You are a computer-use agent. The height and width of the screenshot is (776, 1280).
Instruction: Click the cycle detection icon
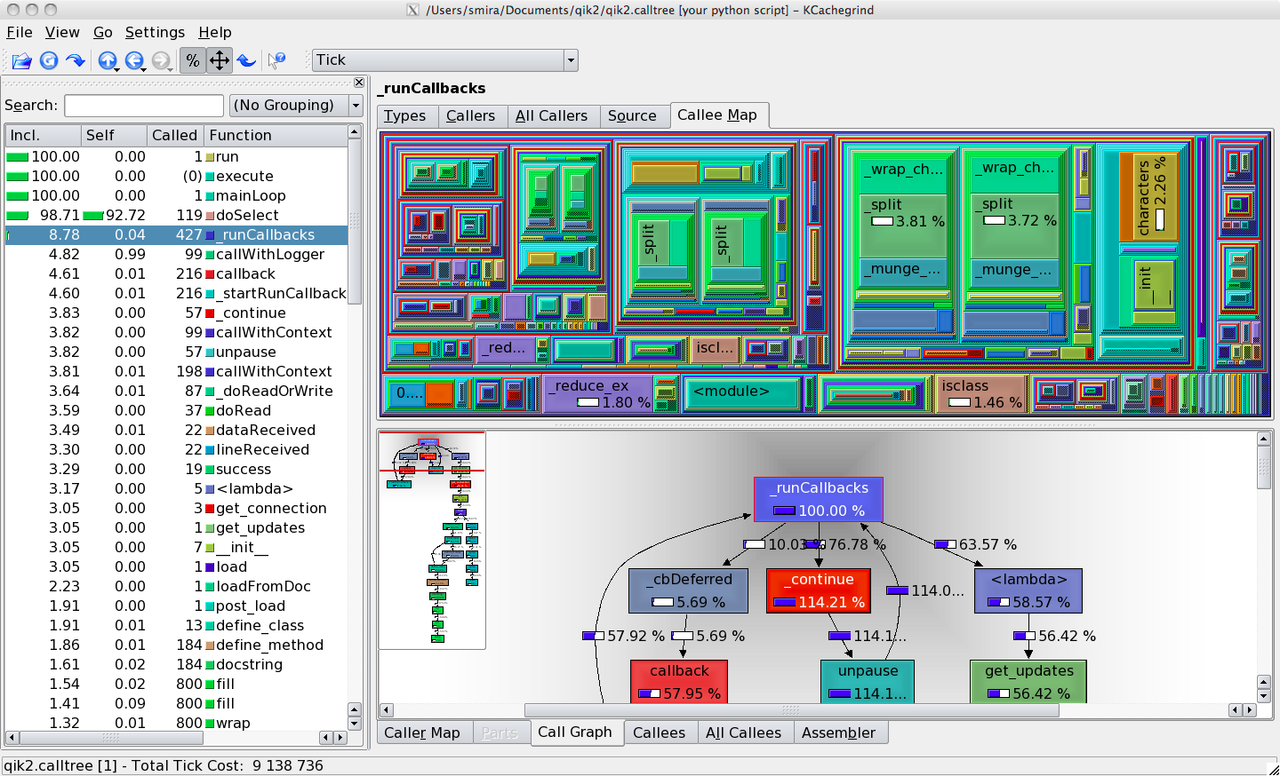tap(246, 60)
